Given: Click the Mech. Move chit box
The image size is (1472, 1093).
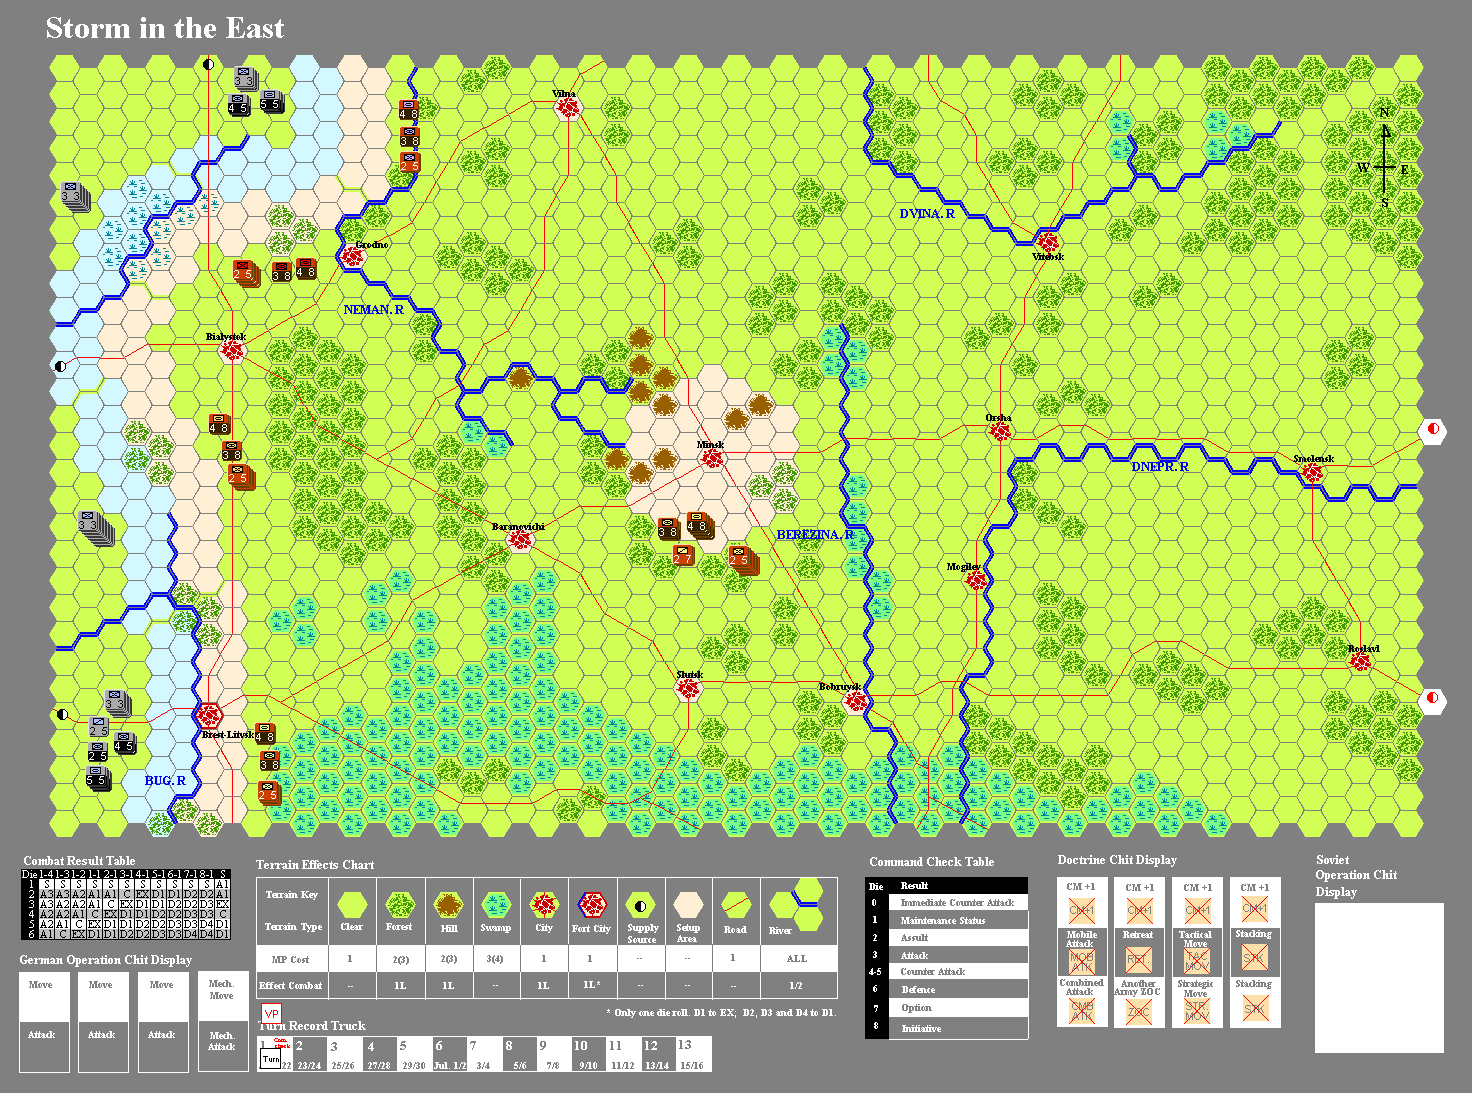Looking at the screenshot, I should click(222, 994).
